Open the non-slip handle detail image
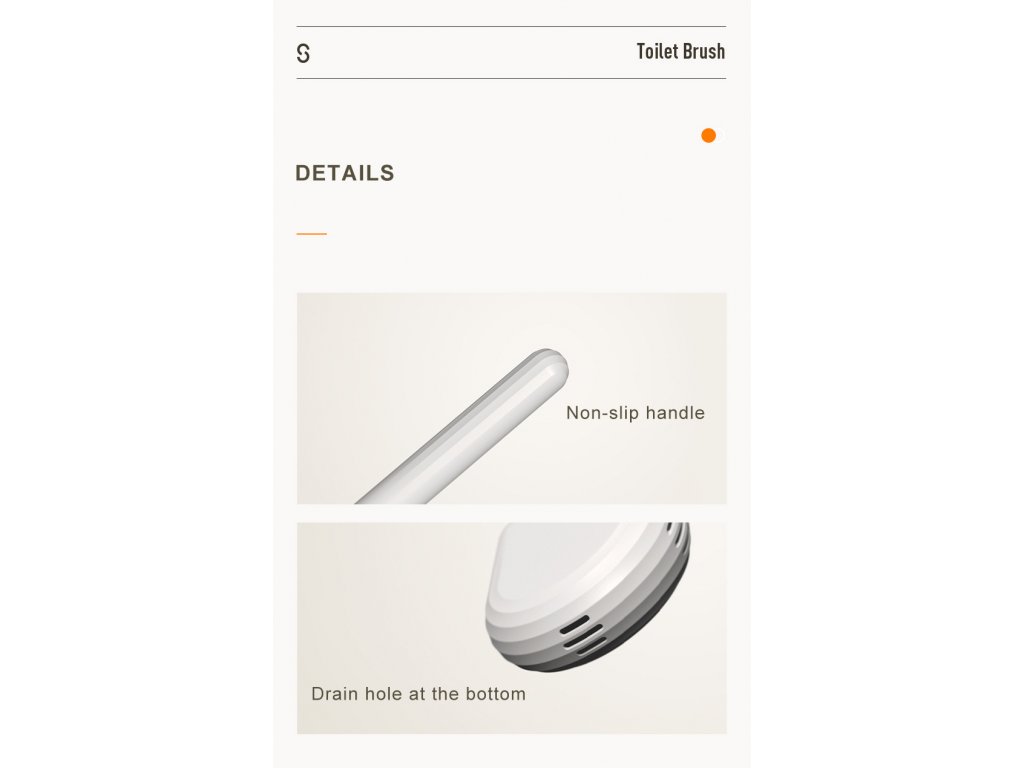 [511, 398]
